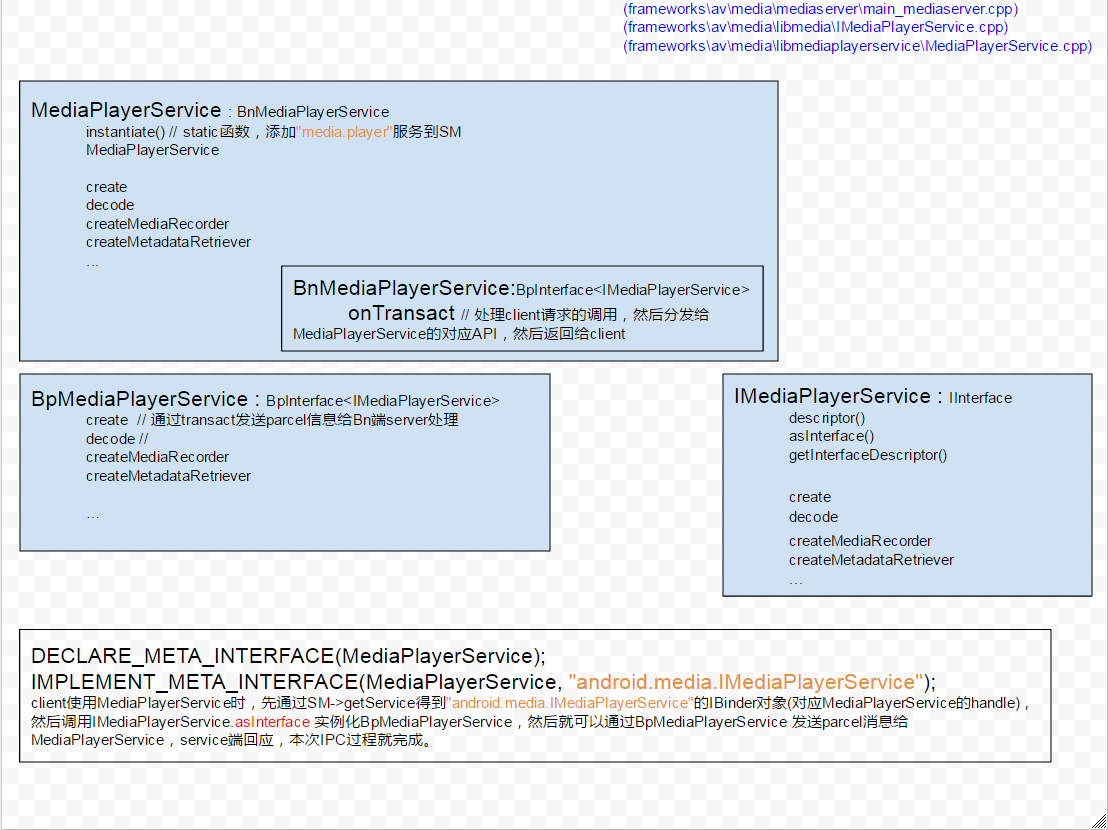This screenshot has width=1108, height=830.
Task: Select 'create' in IMediaPlayerService box
Action: (810, 497)
